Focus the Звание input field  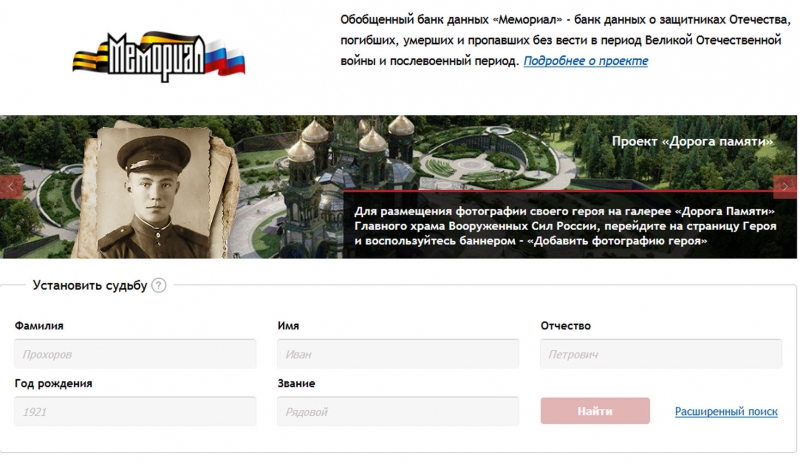[398, 411]
